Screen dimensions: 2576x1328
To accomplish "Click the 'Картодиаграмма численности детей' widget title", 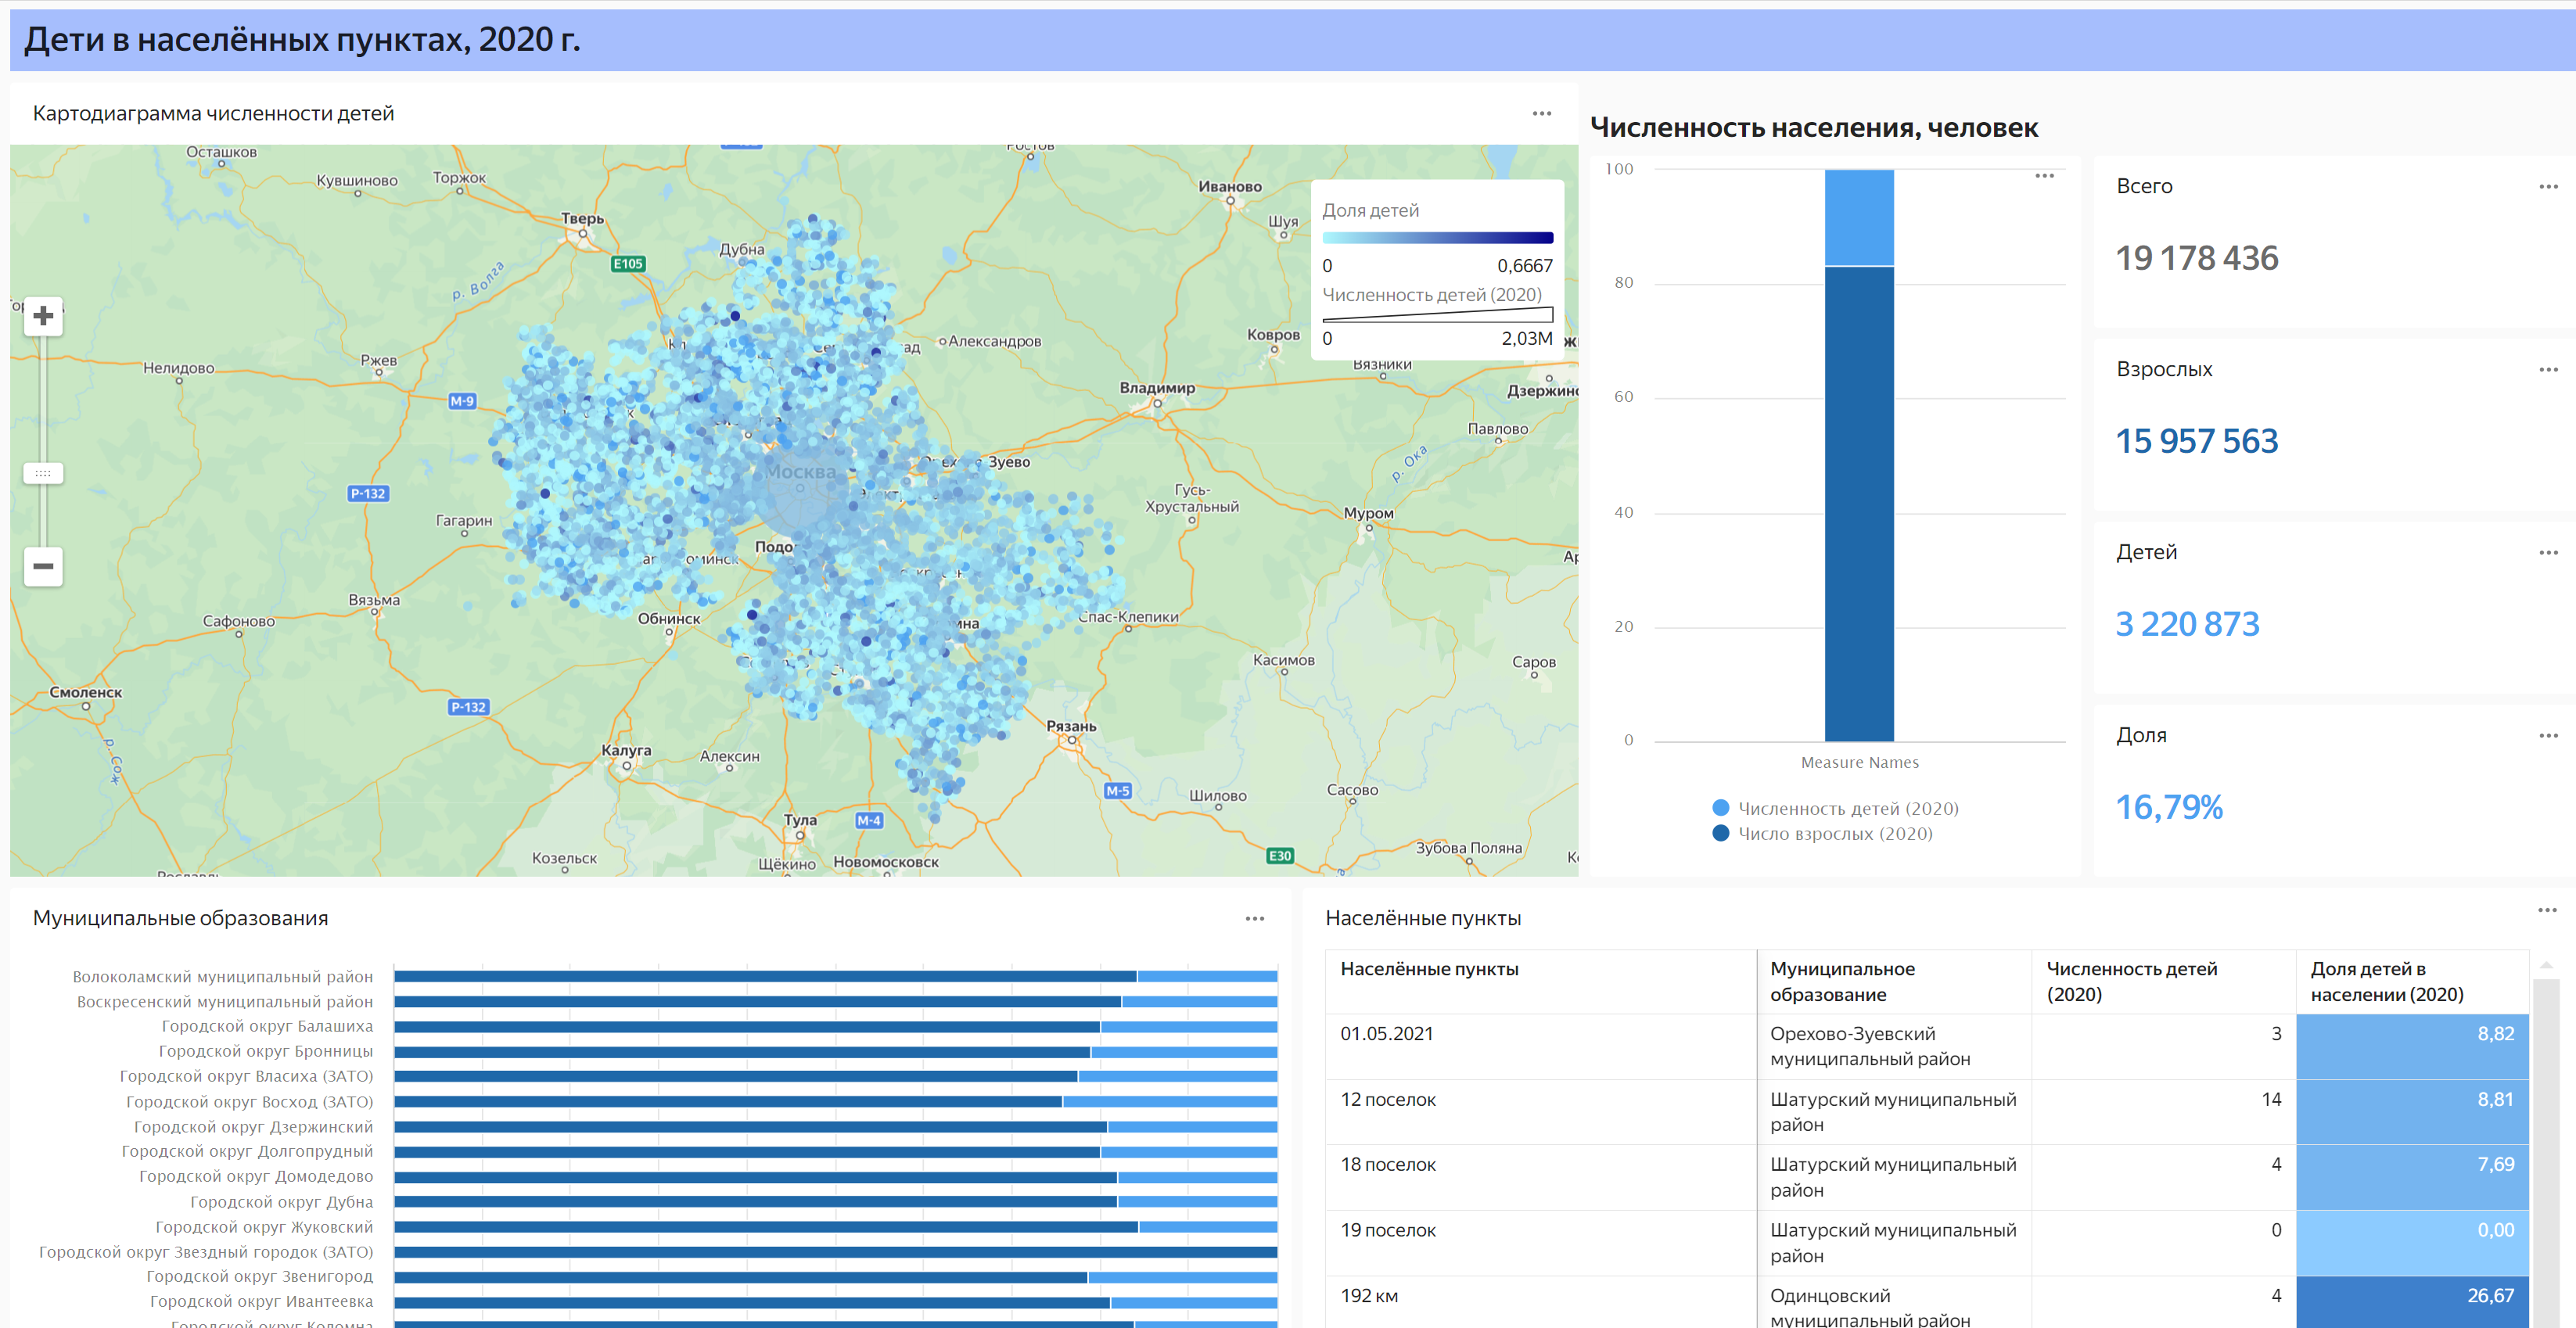I will [x=213, y=113].
